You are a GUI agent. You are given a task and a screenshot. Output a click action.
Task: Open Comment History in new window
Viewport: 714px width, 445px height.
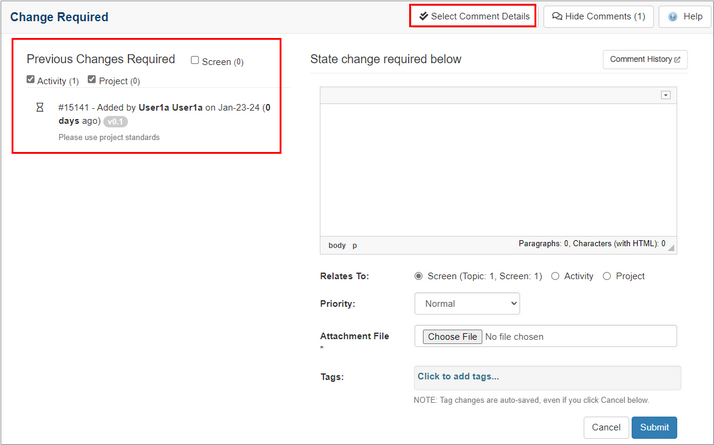coord(645,60)
